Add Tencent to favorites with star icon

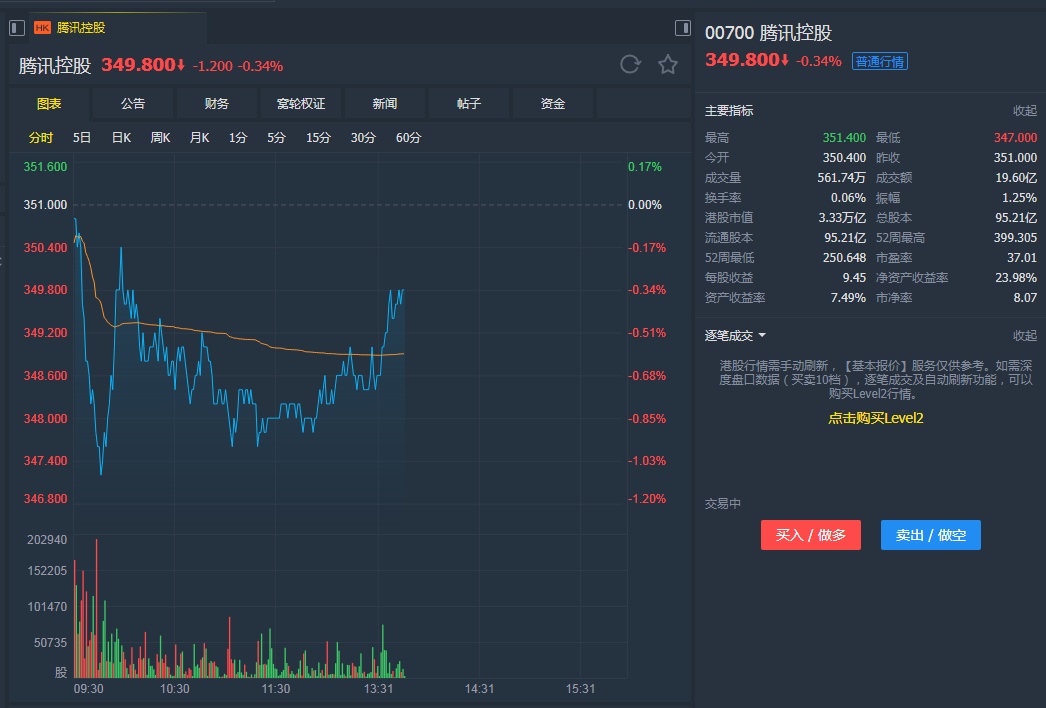coord(668,65)
